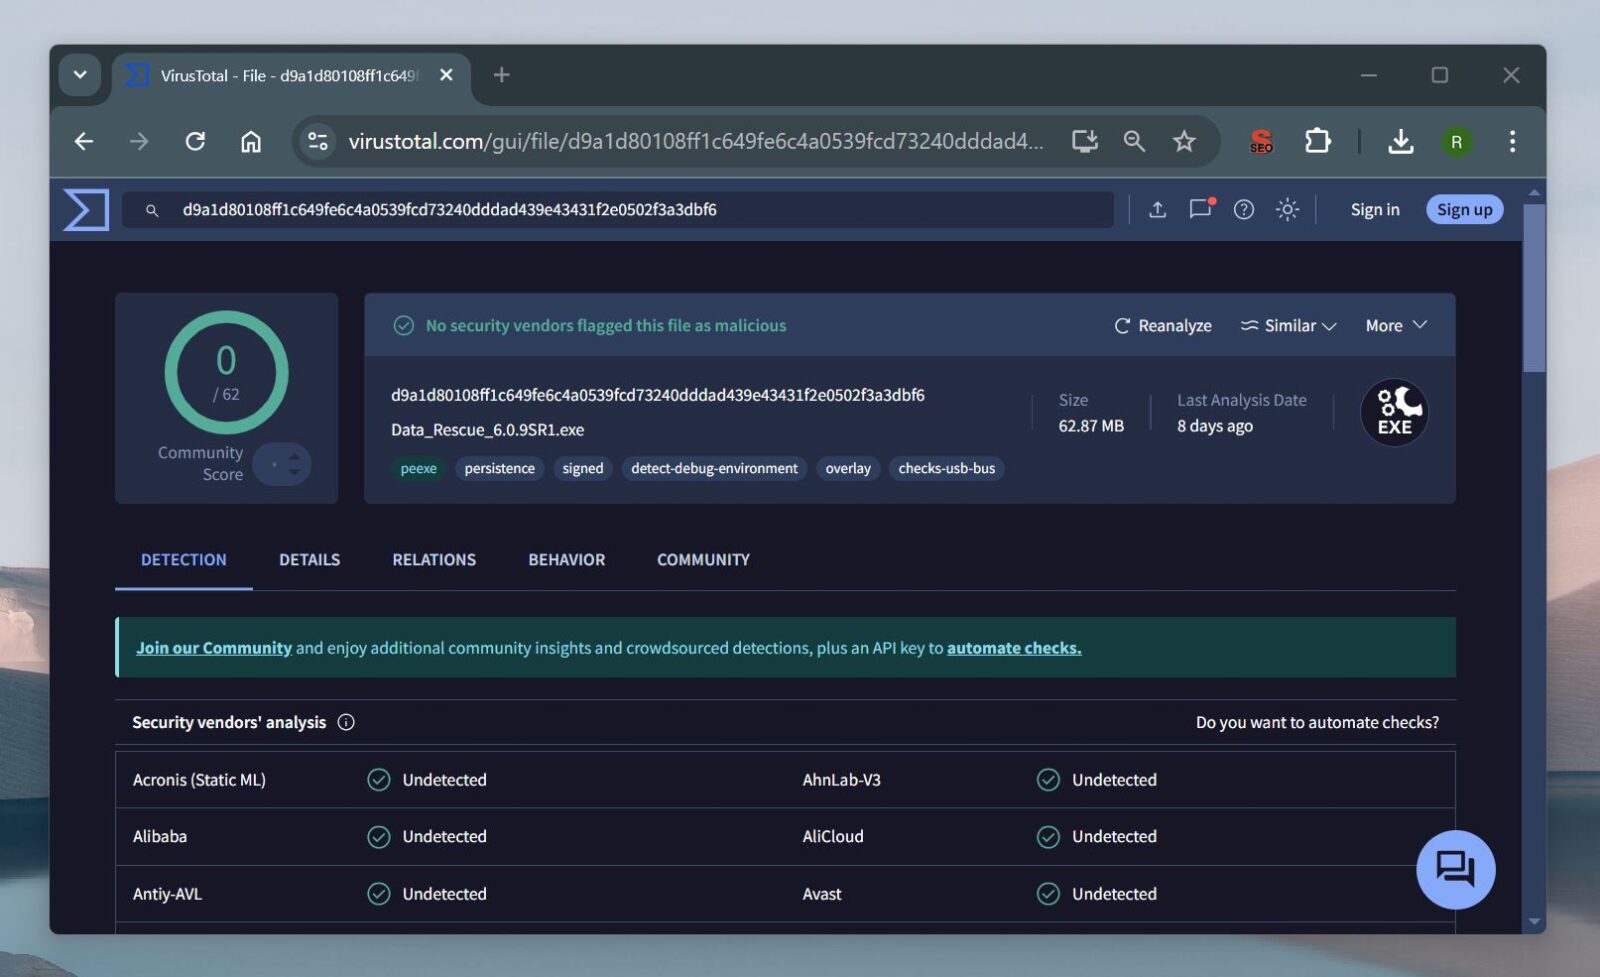Click the VirusTotal sigma logo
Viewport: 1600px width, 977px height.
tap(86, 210)
